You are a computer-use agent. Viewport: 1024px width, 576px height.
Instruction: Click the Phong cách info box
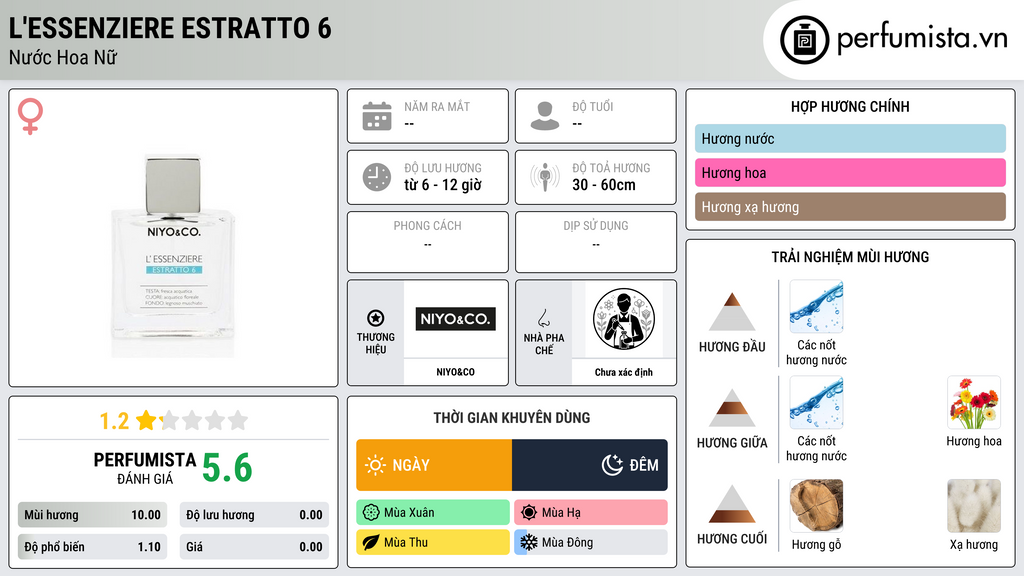pyautogui.click(x=428, y=242)
